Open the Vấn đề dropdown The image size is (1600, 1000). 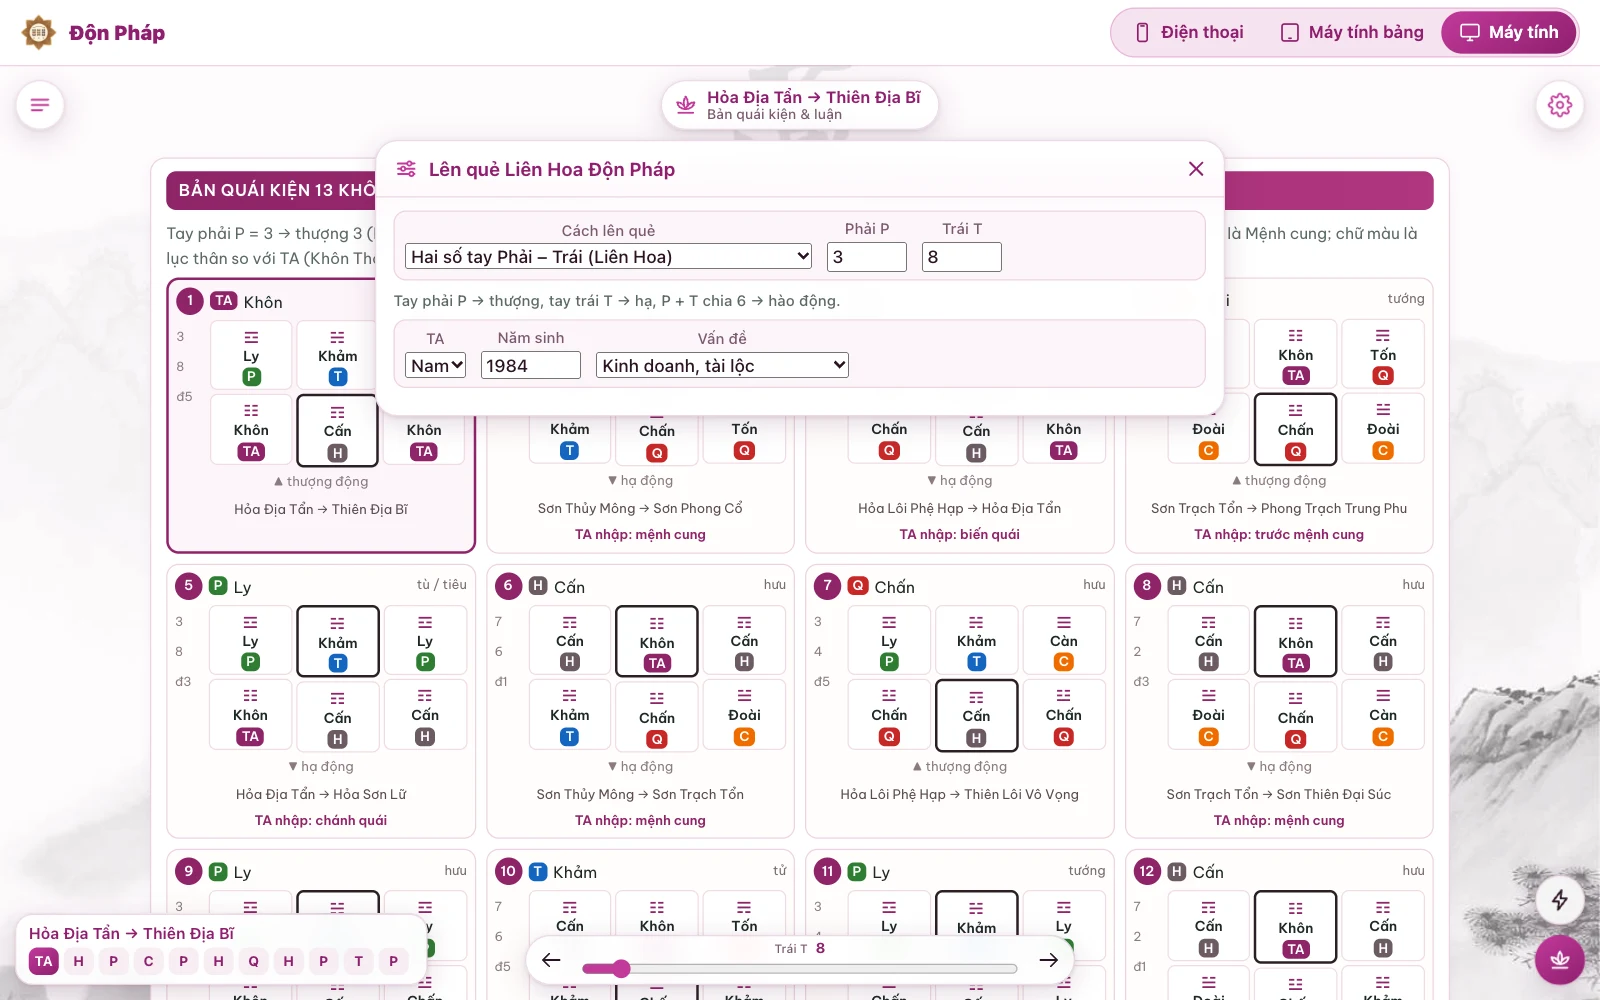click(722, 366)
